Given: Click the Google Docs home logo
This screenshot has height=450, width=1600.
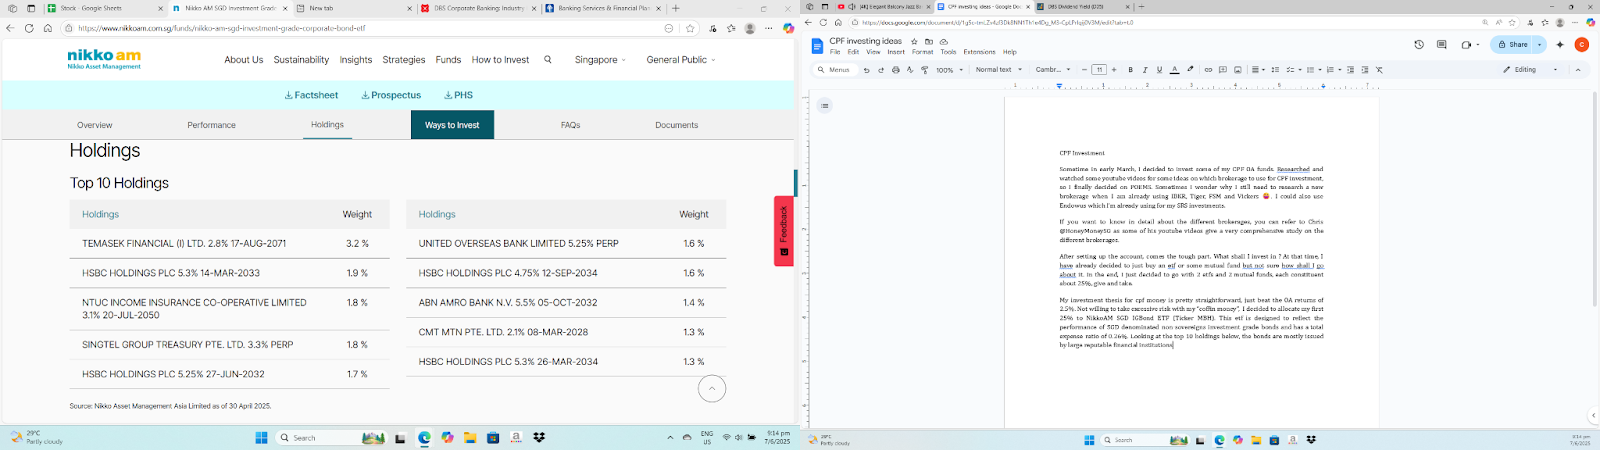Looking at the screenshot, I should click(817, 46).
